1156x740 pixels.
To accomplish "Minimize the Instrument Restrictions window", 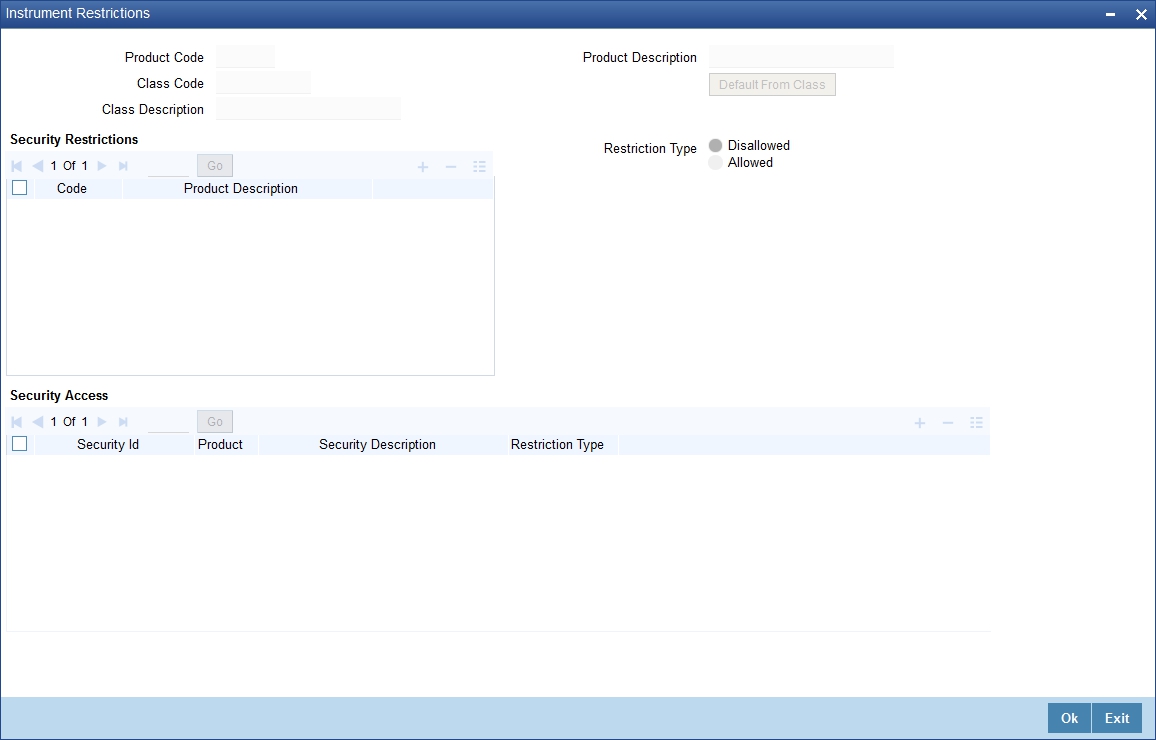I will tap(1110, 15).
